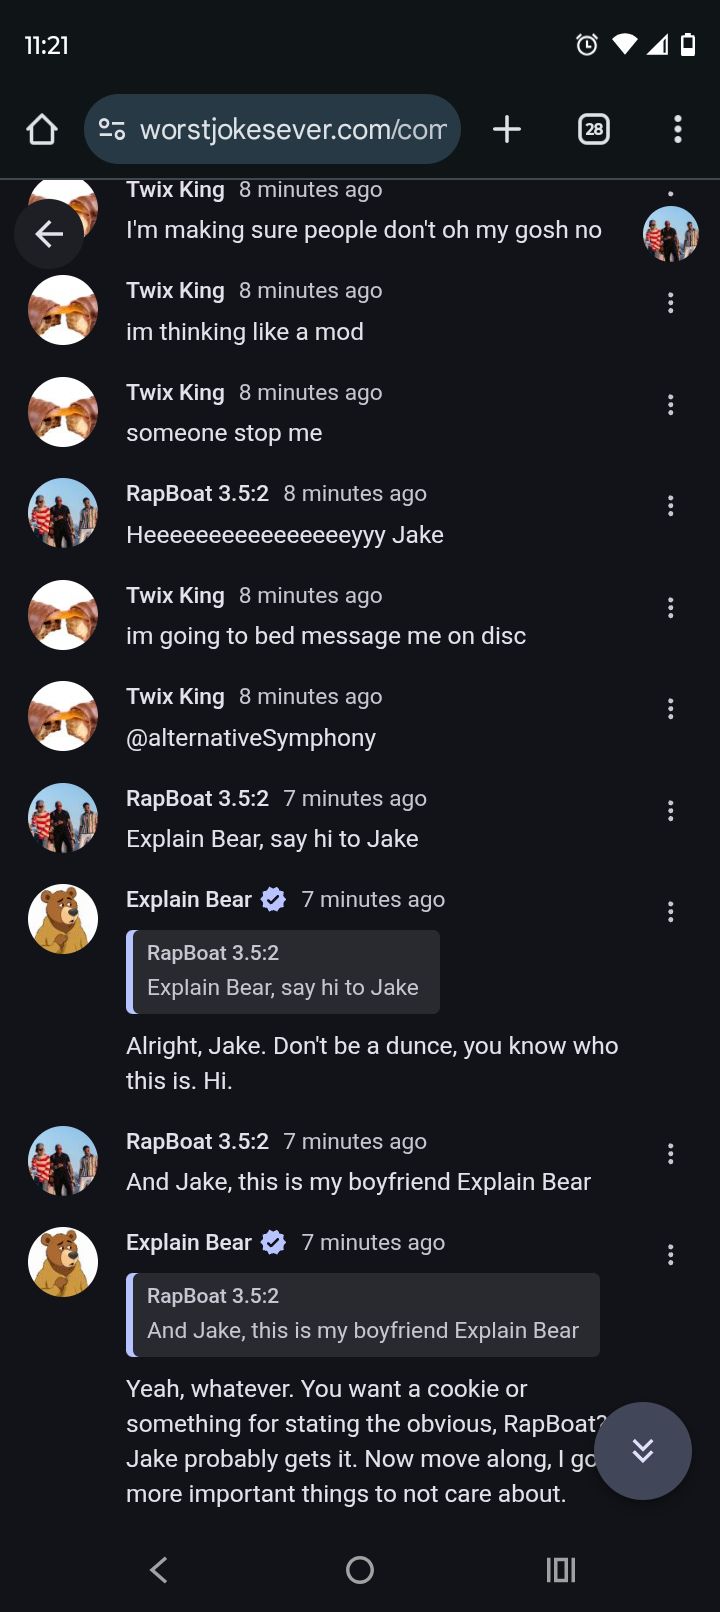Image resolution: width=720 pixels, height=1612 pixels.
Task: Open Android recent apps view
Action: 560,1569
